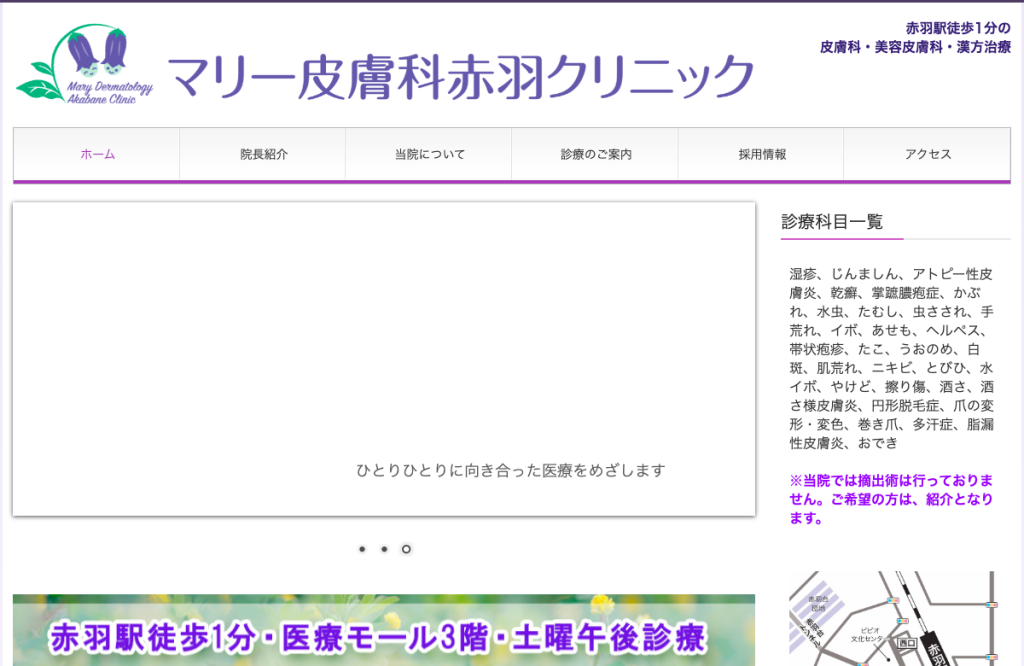Click the slideshow image area
The image size is (1024, 666).
[384, 359]
